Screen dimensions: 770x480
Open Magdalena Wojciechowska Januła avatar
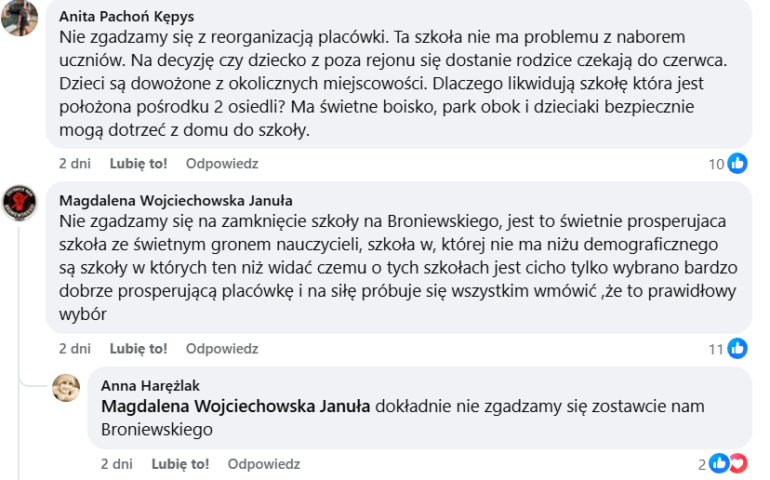point(20,203)
